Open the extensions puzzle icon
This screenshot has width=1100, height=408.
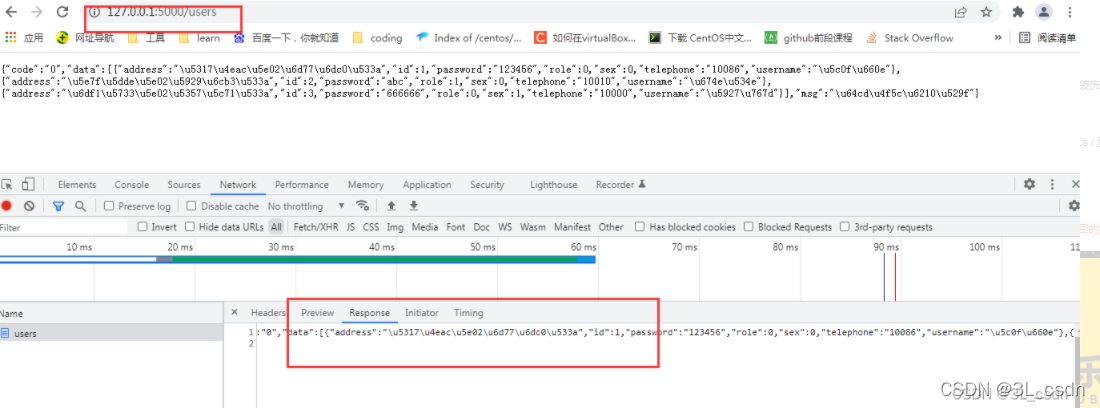(x=1018, y=12)
